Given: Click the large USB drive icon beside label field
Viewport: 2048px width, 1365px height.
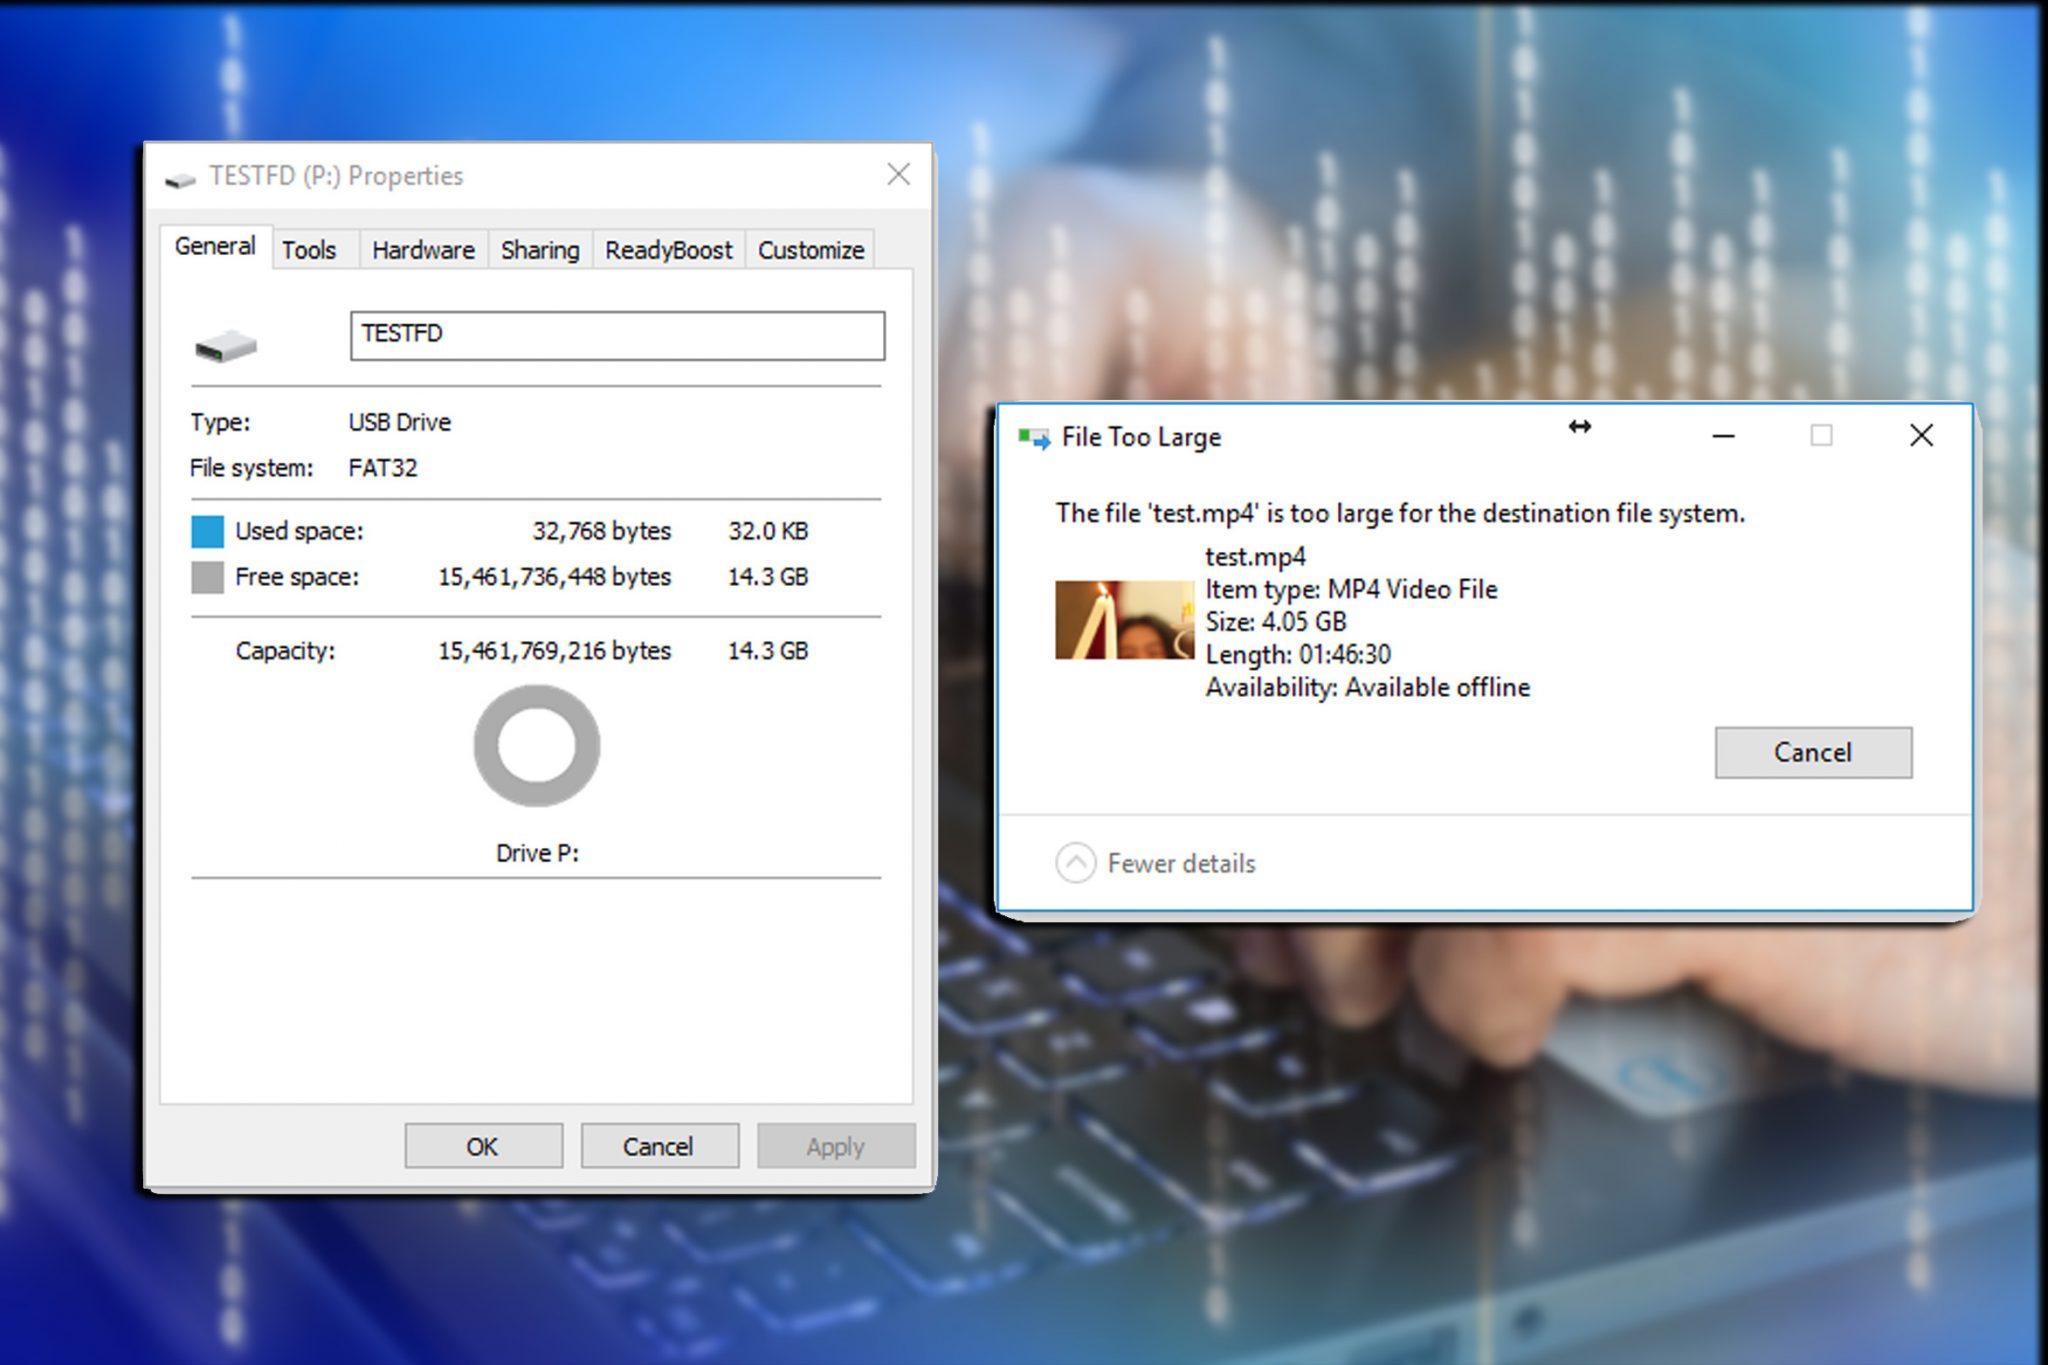Looking at the screenshot, I should [226, 346].
